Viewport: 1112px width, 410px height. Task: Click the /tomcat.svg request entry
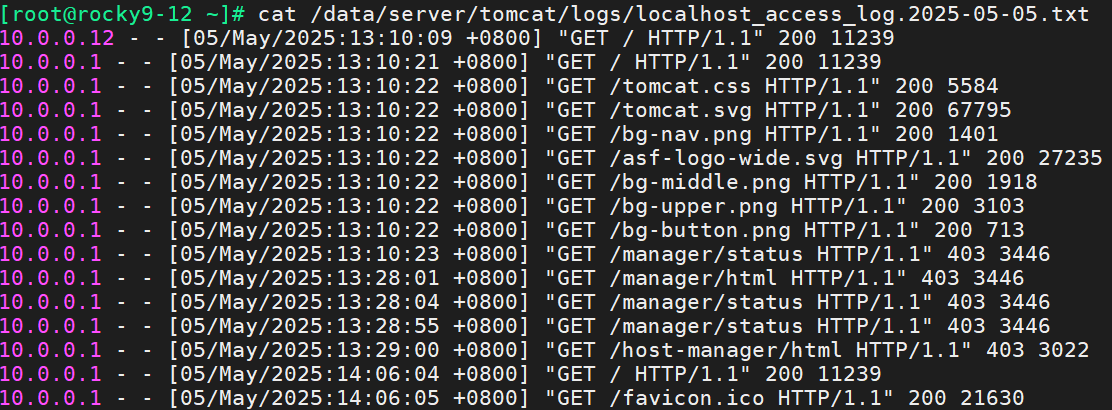point(506,110)
